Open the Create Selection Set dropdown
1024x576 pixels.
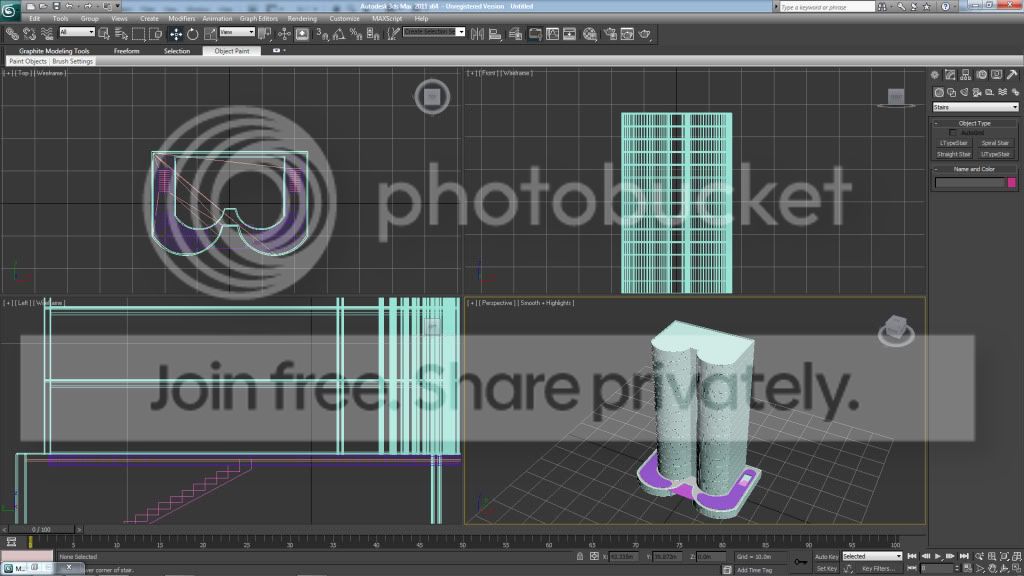click(x=434, y=32)
